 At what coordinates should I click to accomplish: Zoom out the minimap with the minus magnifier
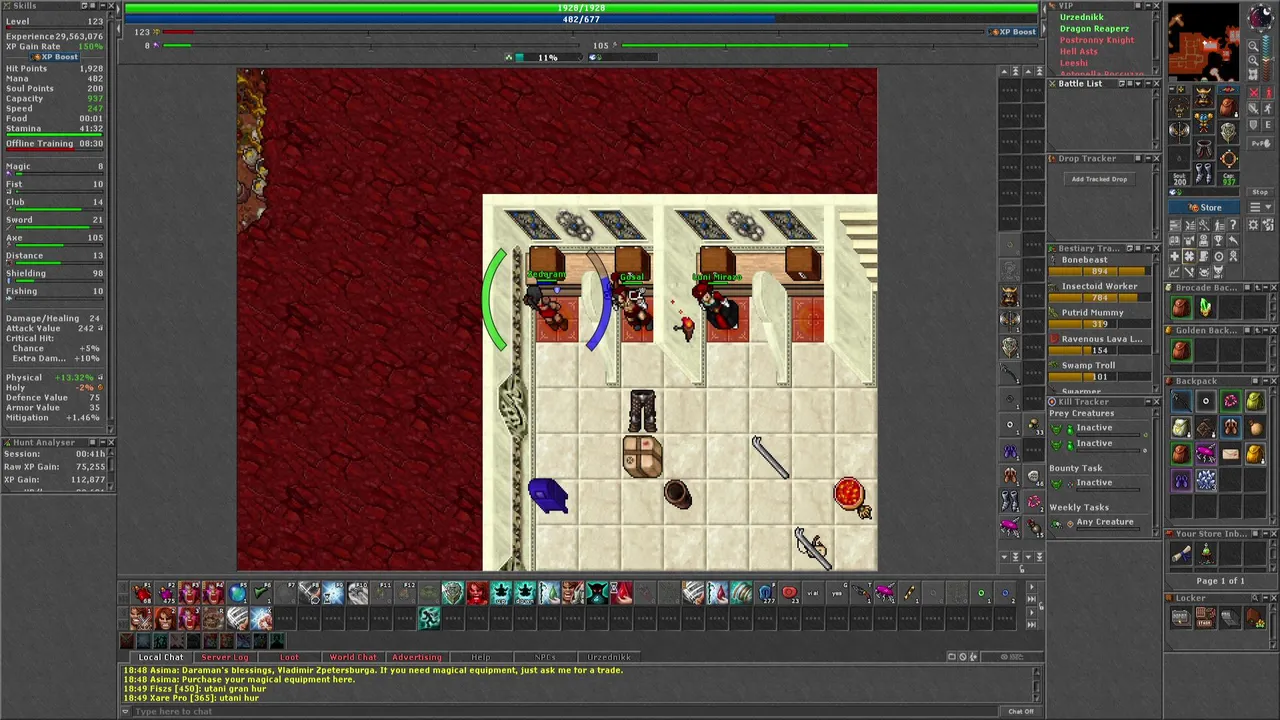(x=1253, y=46)
